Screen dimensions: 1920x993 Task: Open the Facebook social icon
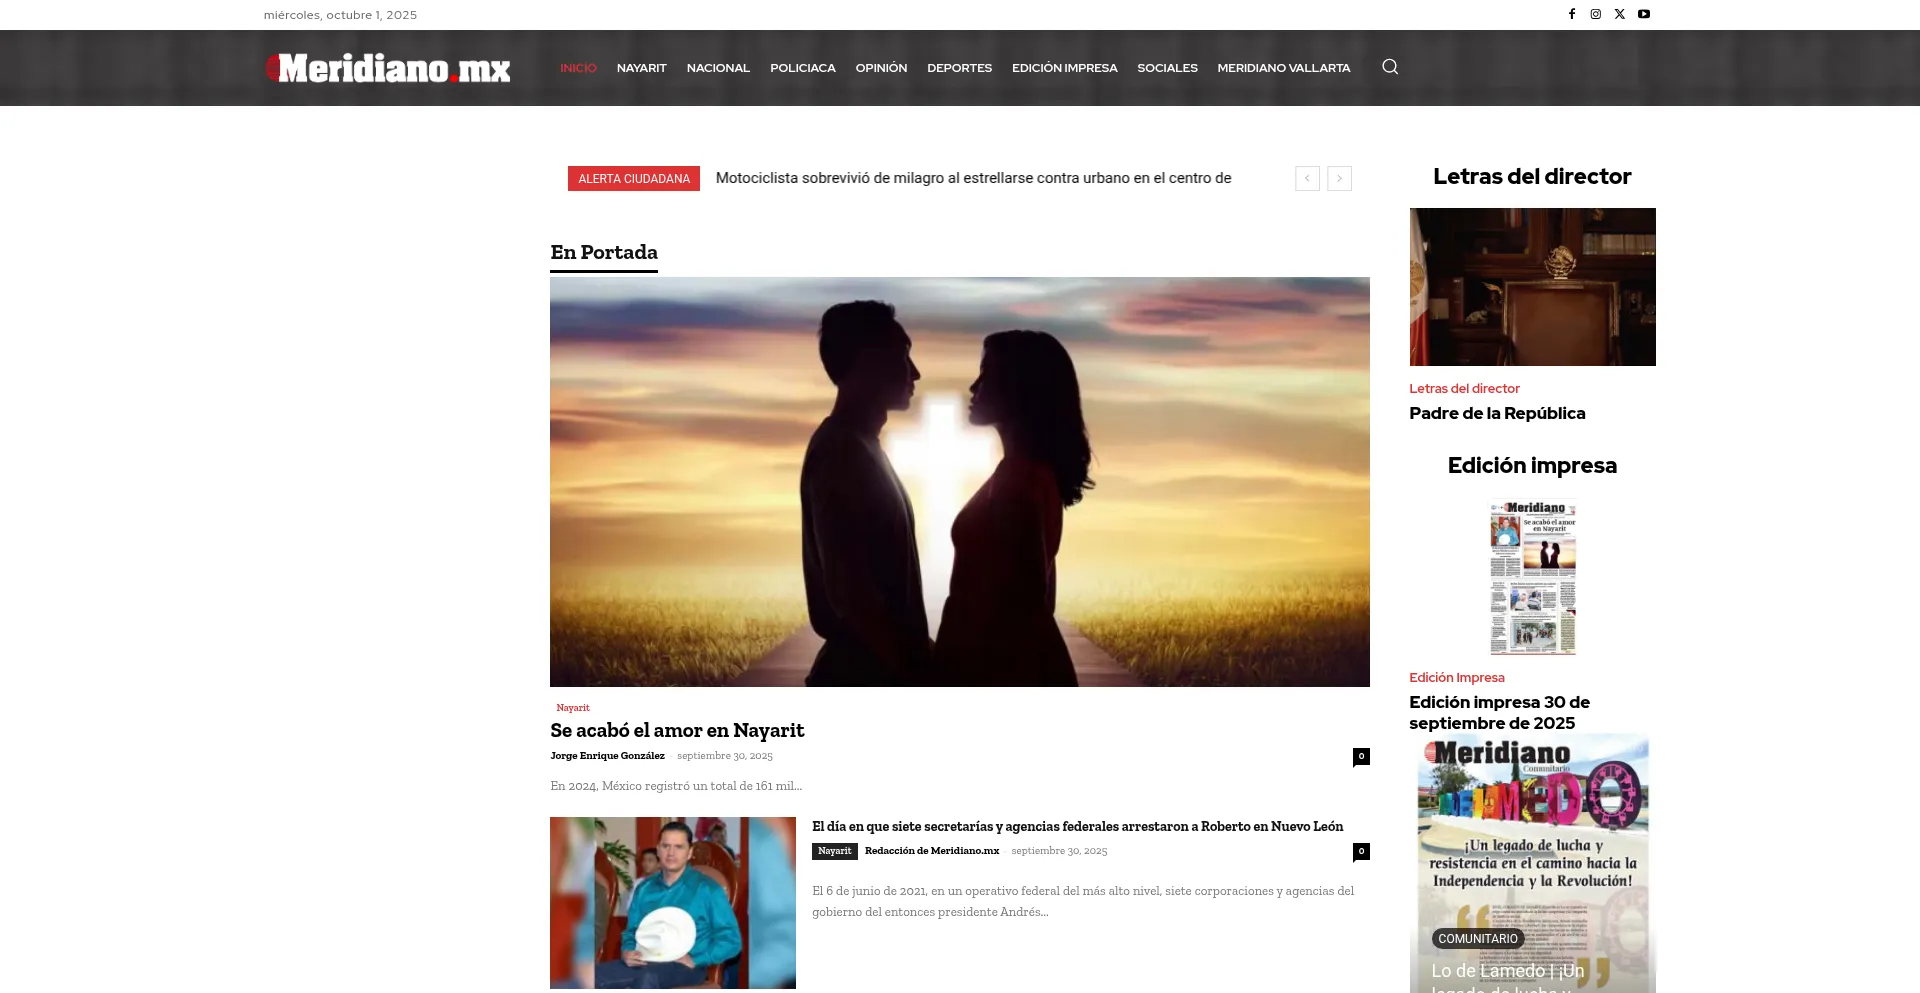click(x=1572, y=14)
